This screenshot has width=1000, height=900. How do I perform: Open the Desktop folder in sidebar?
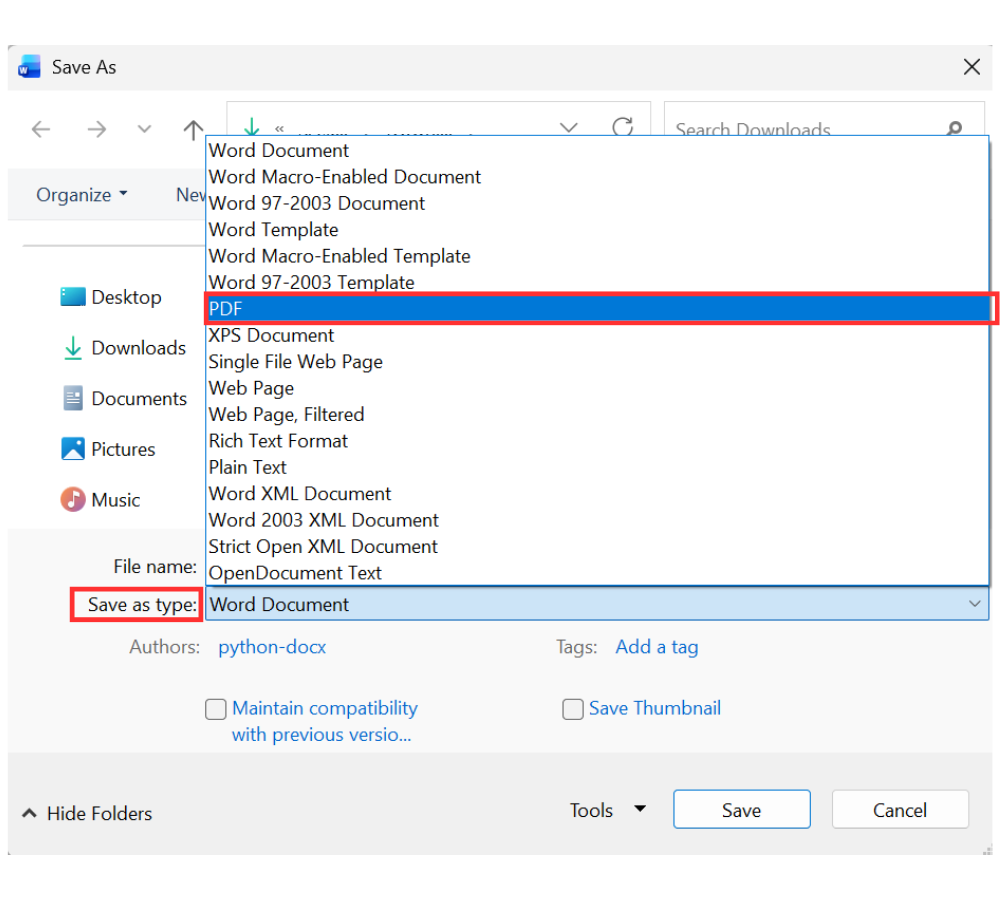tap(111, 297)
